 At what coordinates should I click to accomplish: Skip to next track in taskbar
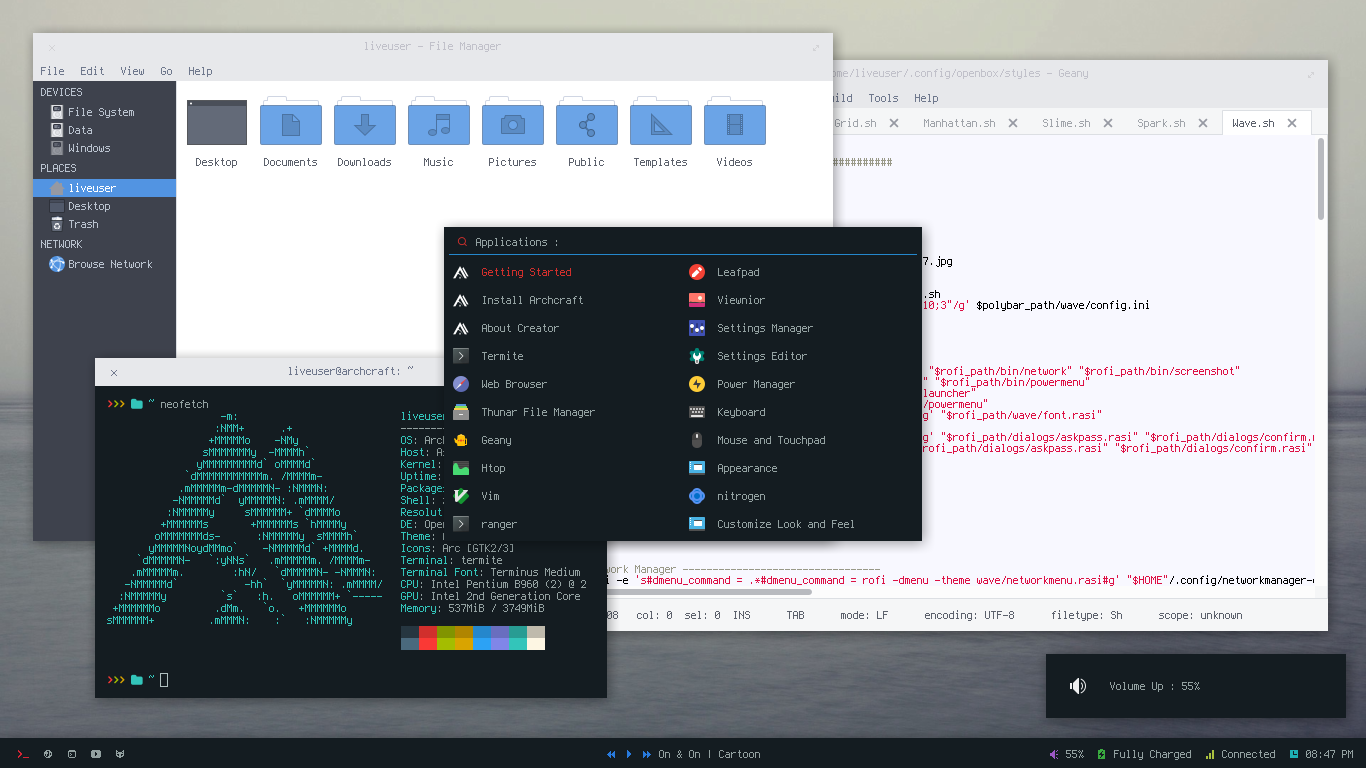point(646,754)
